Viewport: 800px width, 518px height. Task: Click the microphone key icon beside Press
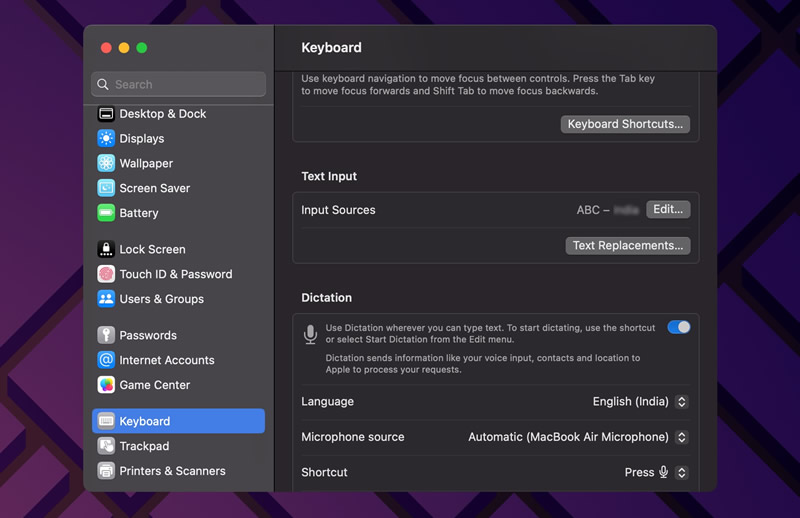[x=663, y=472]
